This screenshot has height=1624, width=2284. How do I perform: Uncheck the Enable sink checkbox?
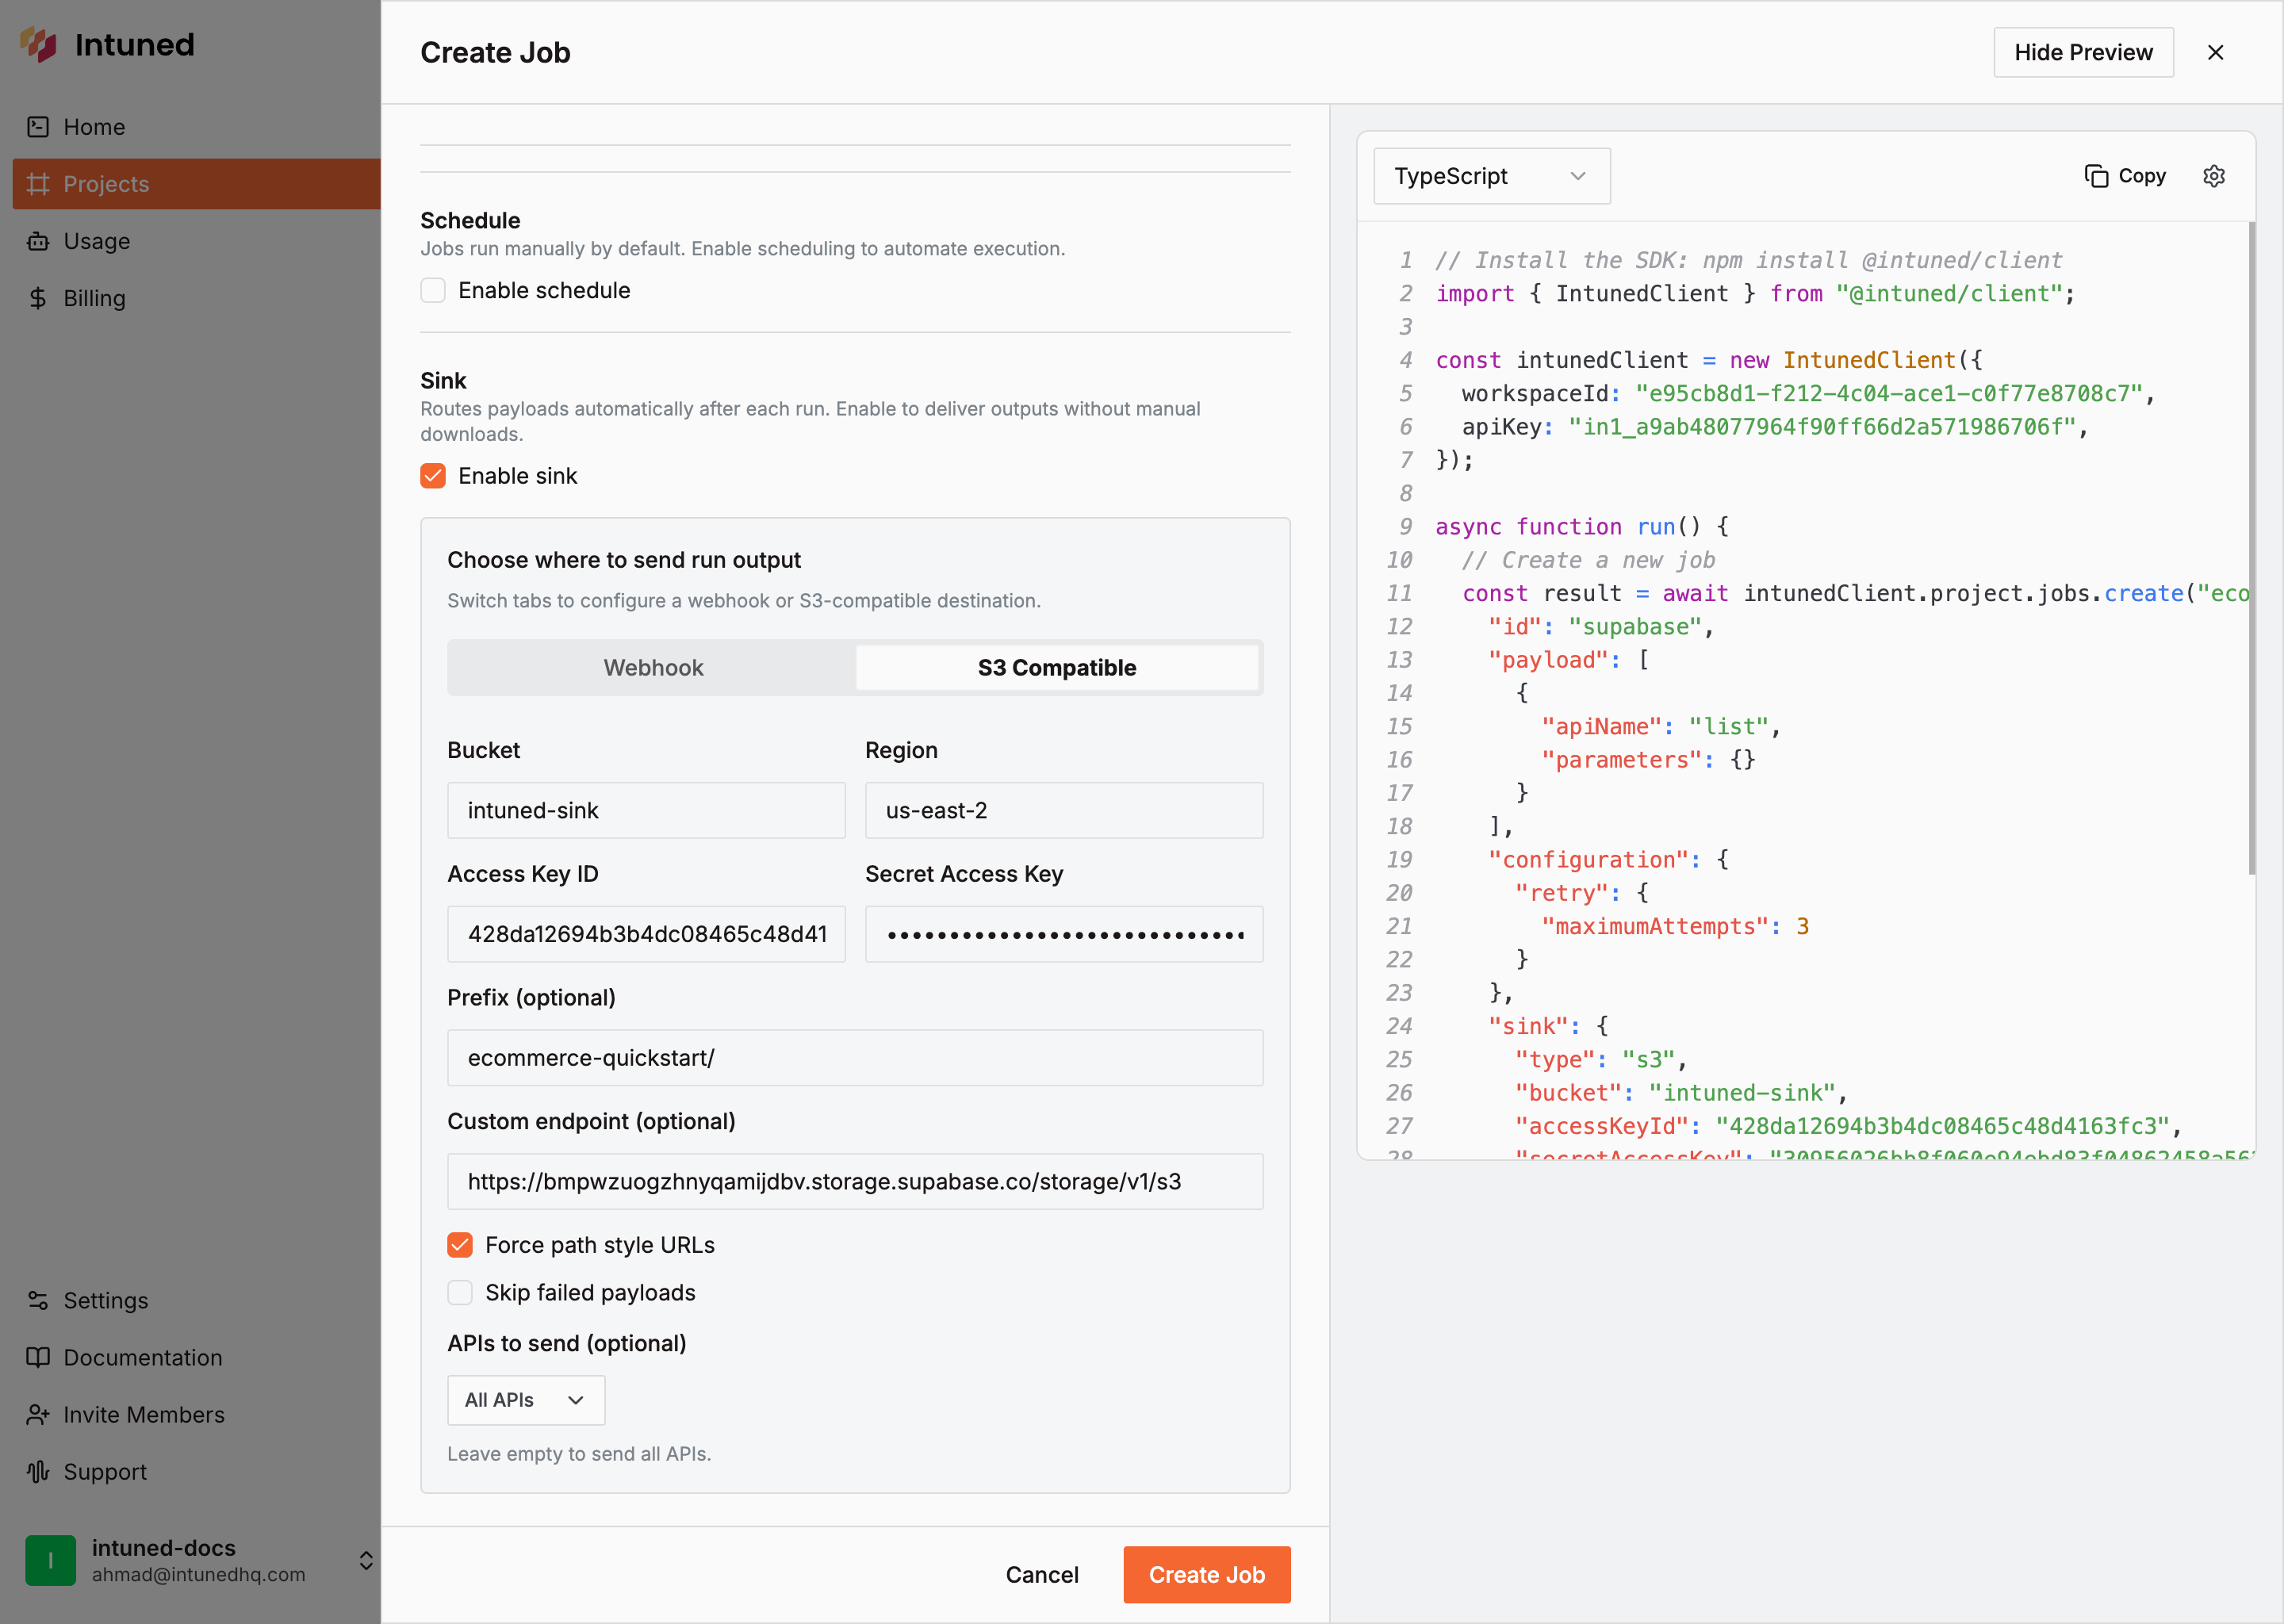point(433,476)
